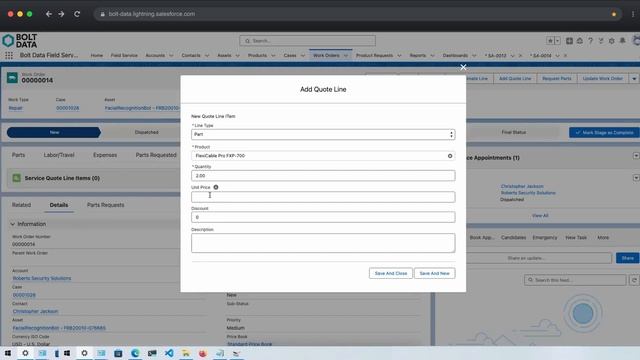Open the Setup gear icon

611,41
